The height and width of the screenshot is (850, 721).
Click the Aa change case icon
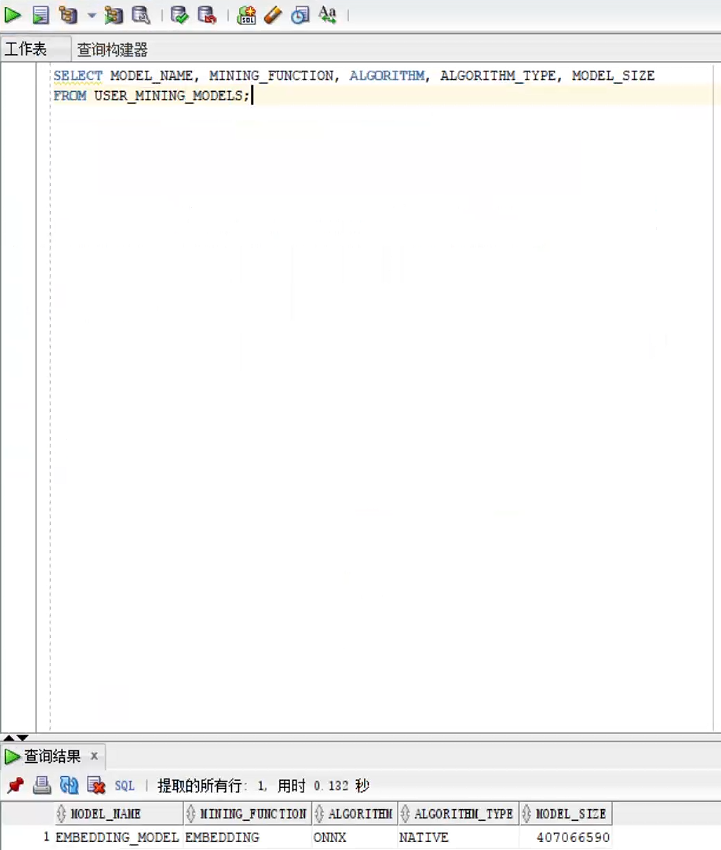(x=327, y=15)
